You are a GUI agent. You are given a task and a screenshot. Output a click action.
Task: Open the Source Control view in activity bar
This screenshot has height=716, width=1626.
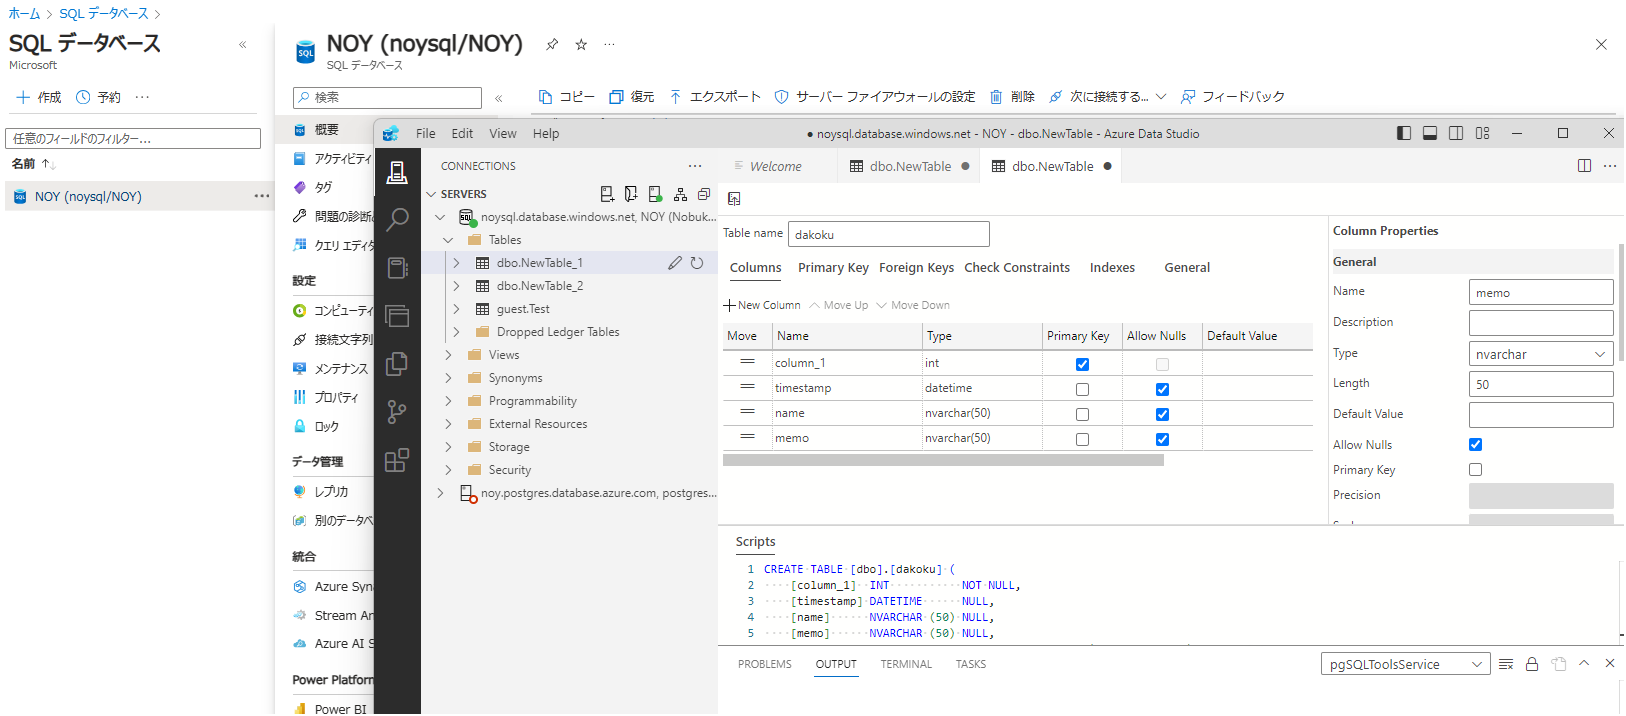pyautogui.click(x=397, y=411)
